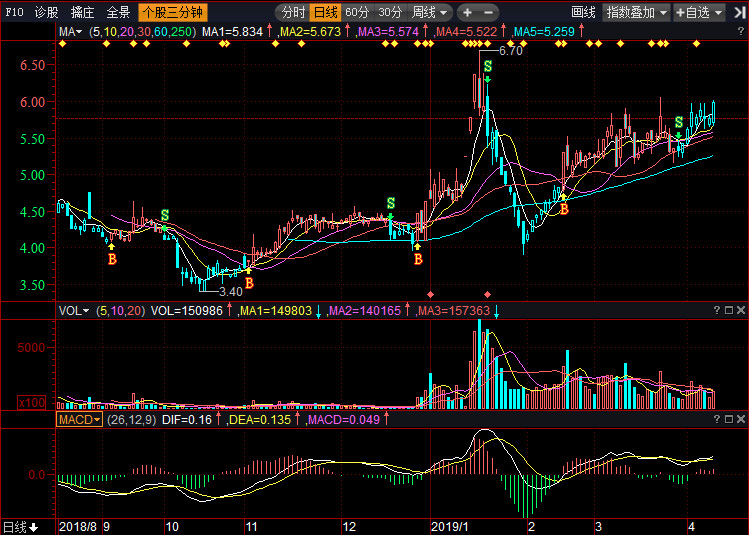This screenshot has width=749, height=535.
Task: Click the zoom in plus button
Action: click(468, 13)
